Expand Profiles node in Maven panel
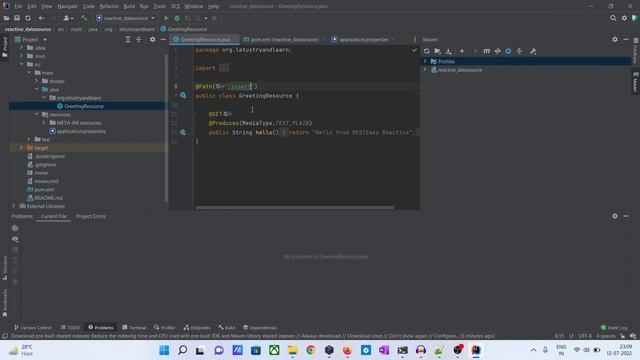 coord(425,61)
